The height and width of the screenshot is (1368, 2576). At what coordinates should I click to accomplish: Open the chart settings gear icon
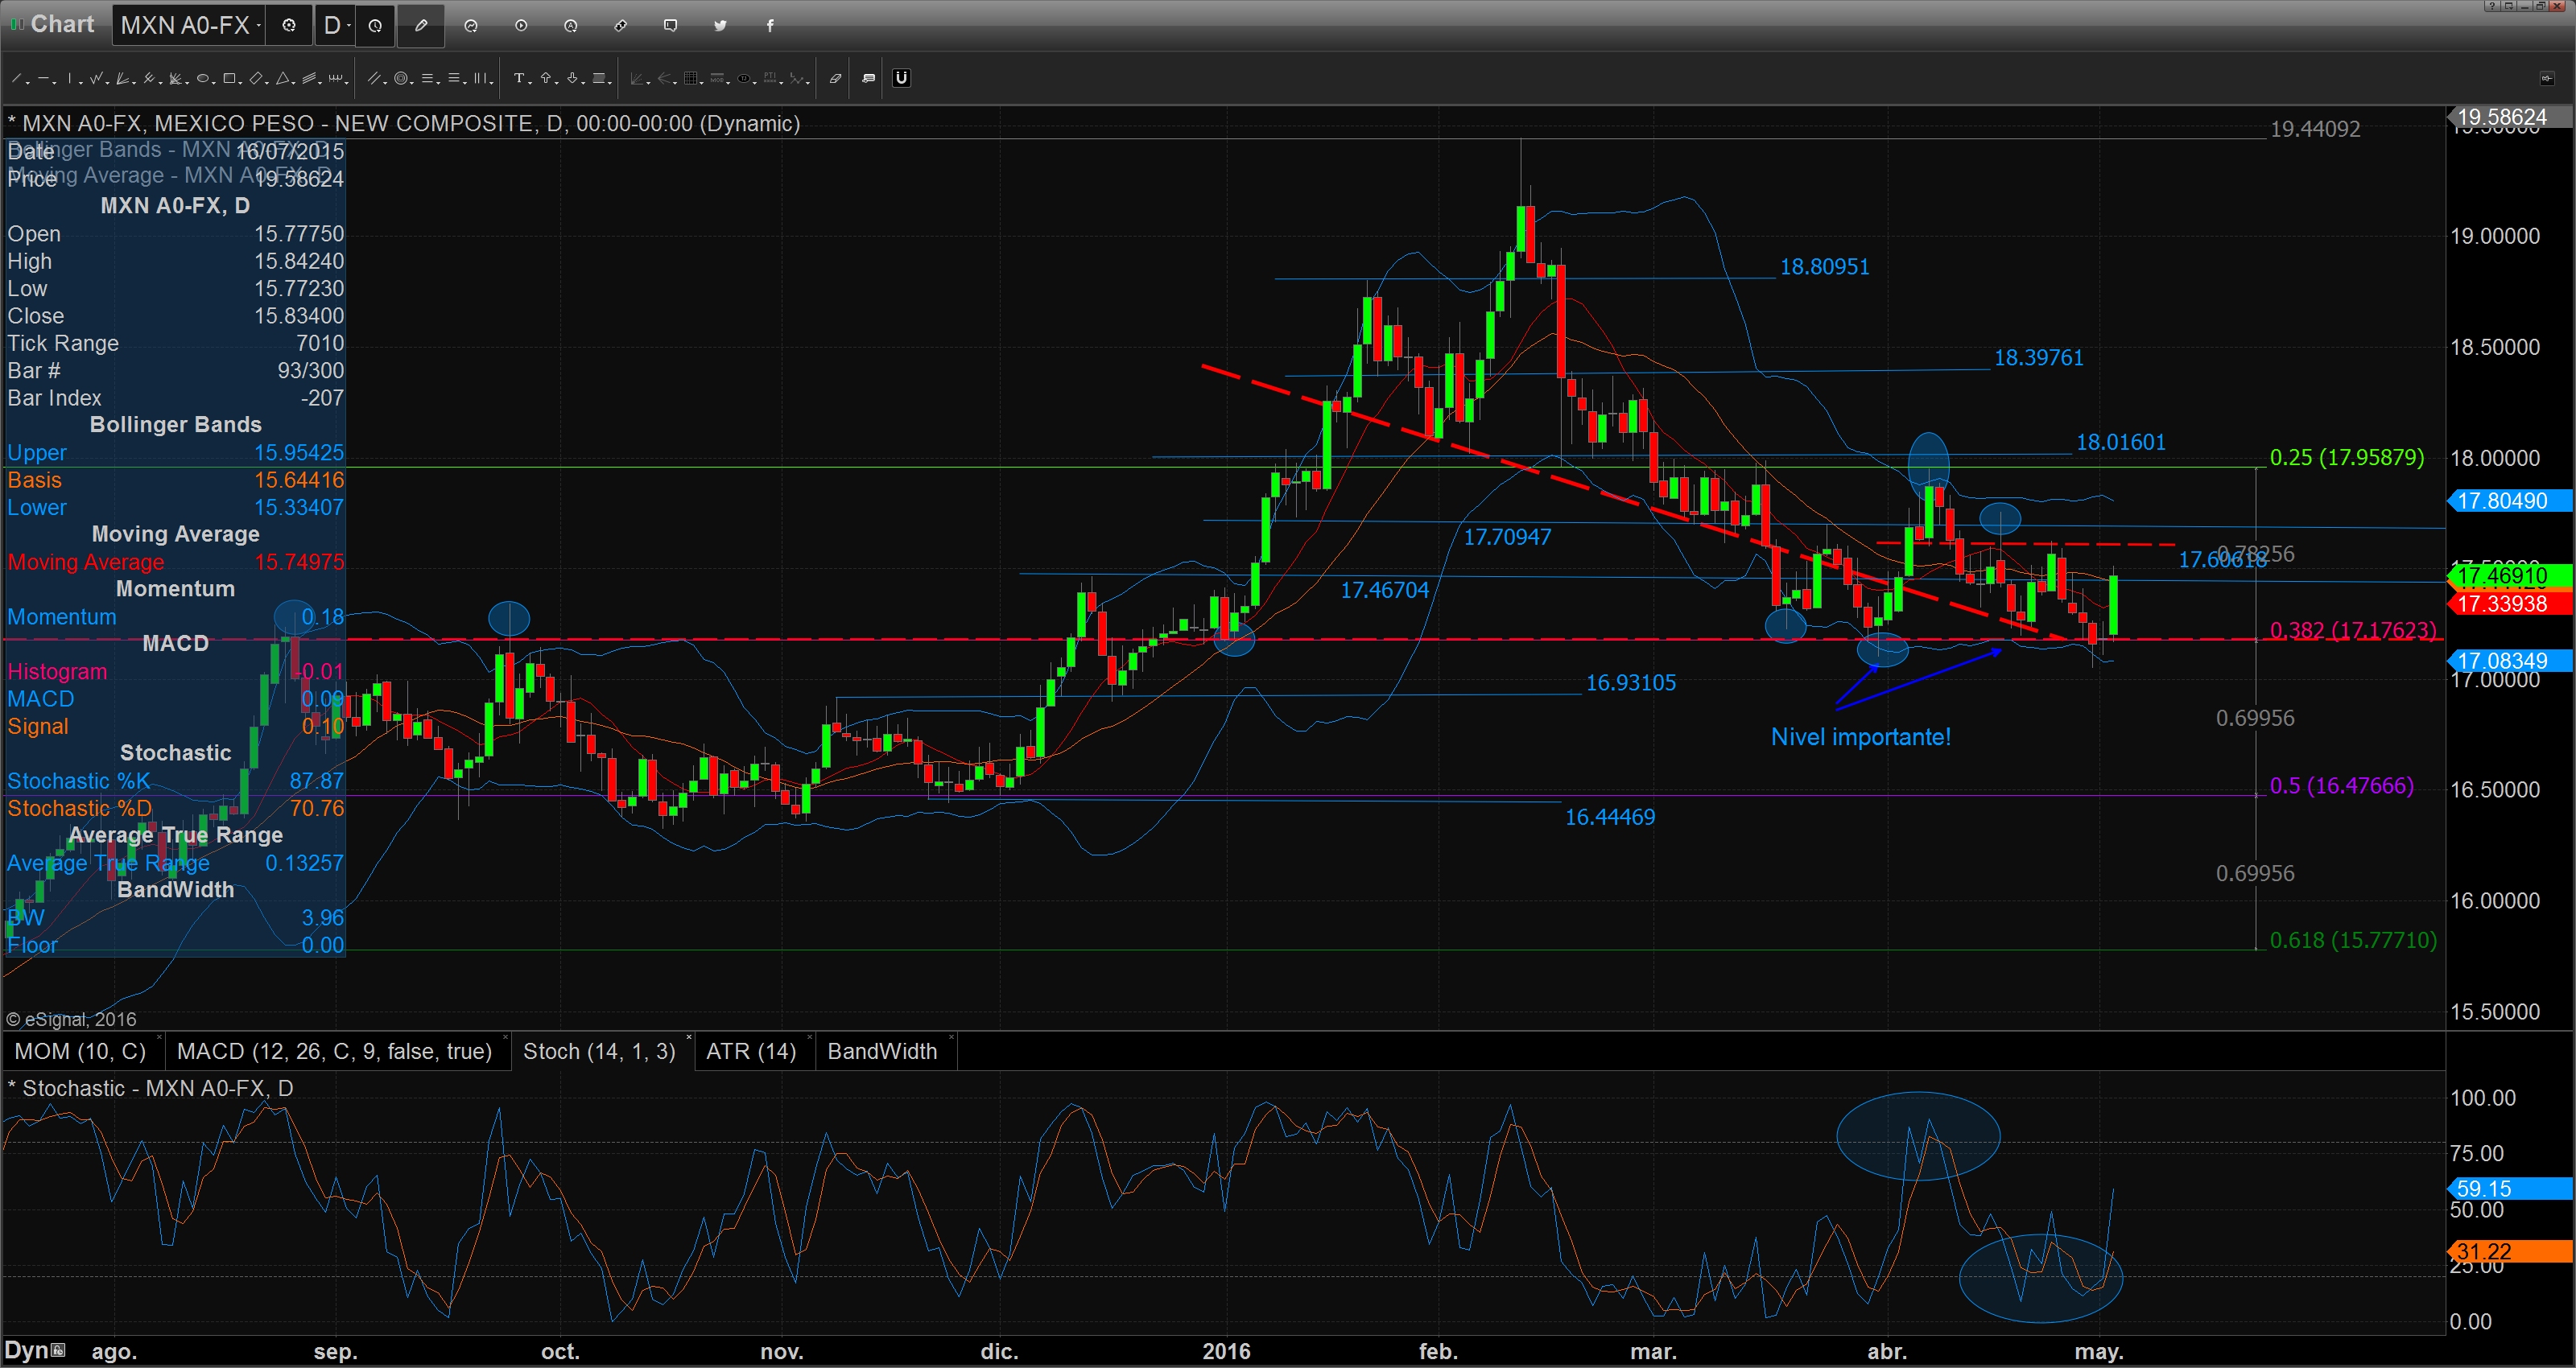pos(289,25)
